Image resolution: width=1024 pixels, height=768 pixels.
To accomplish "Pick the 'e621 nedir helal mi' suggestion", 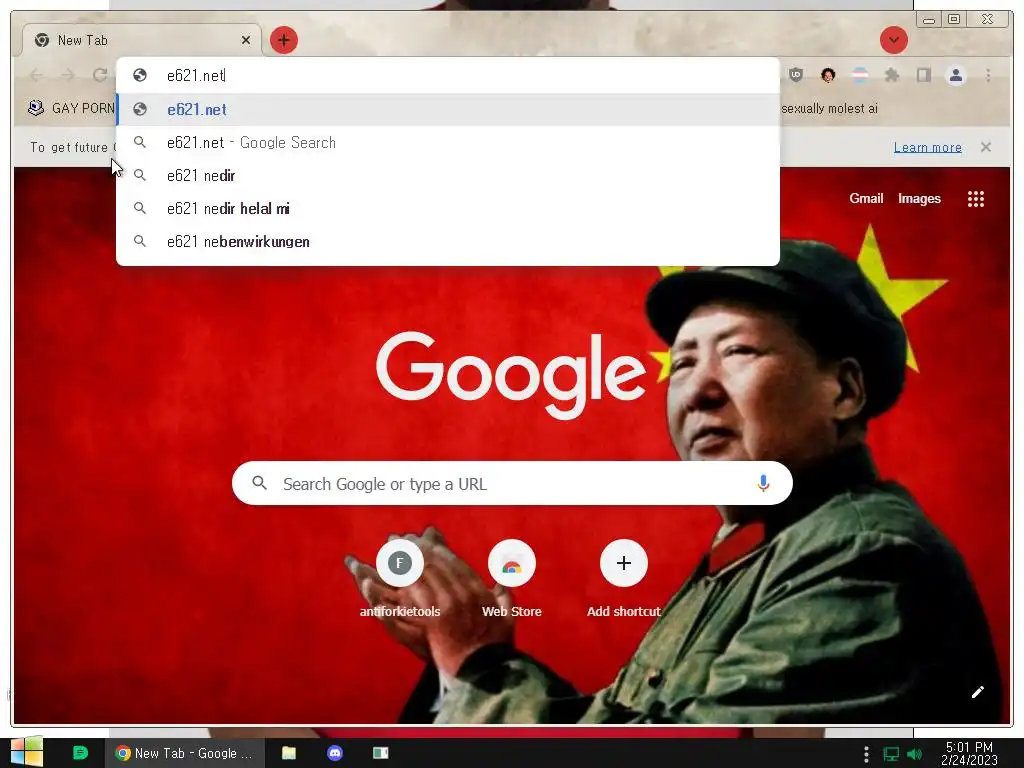I will pos(447,208).
